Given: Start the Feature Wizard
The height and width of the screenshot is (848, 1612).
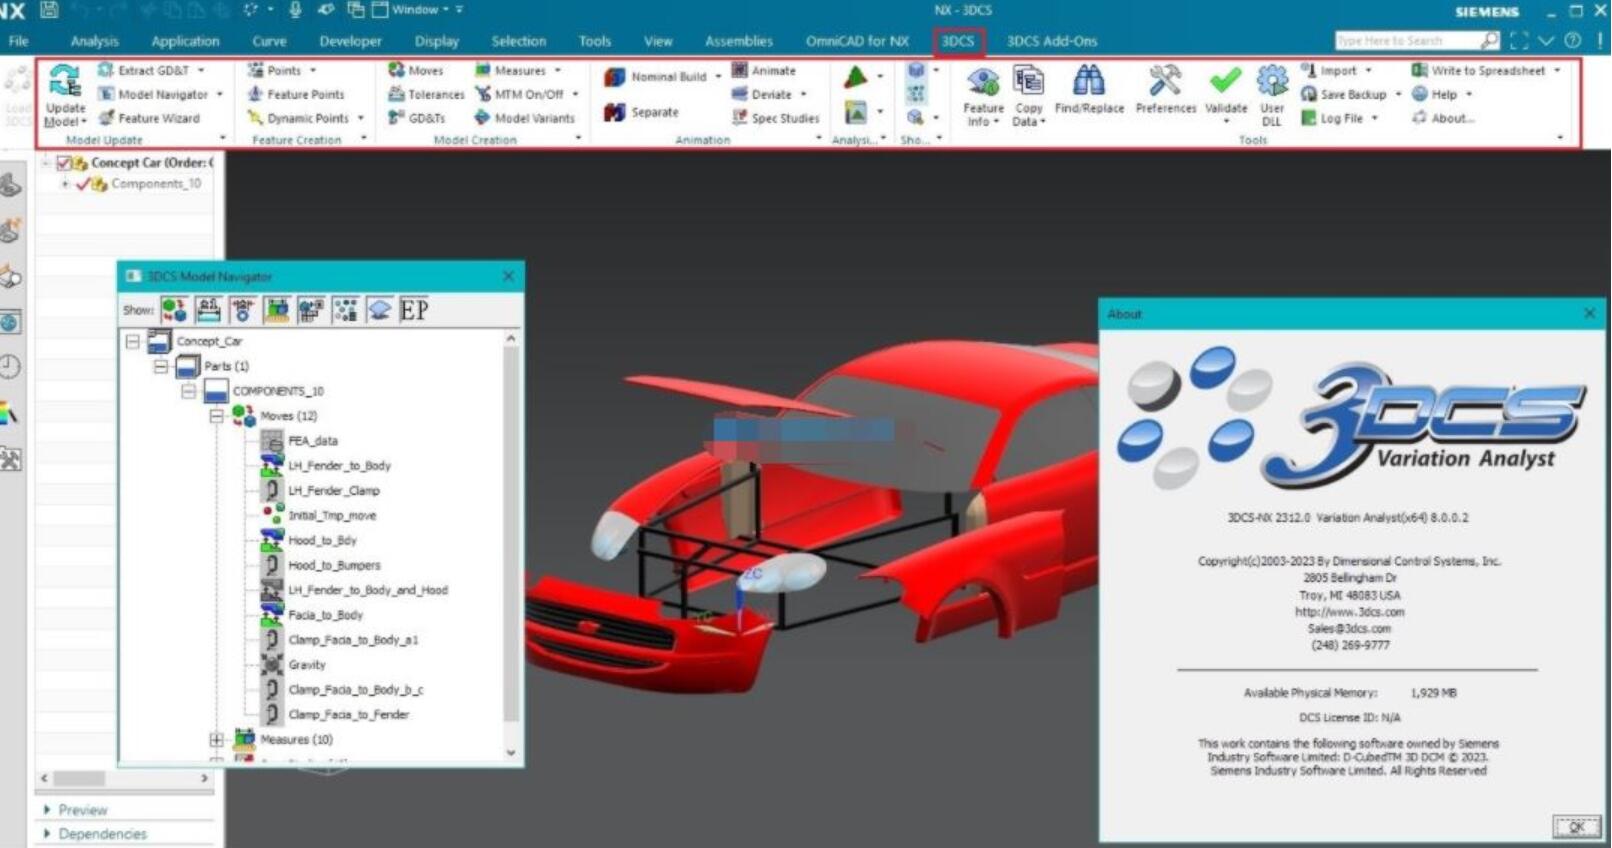Looking at the screenshot, I should pos(150,118).
